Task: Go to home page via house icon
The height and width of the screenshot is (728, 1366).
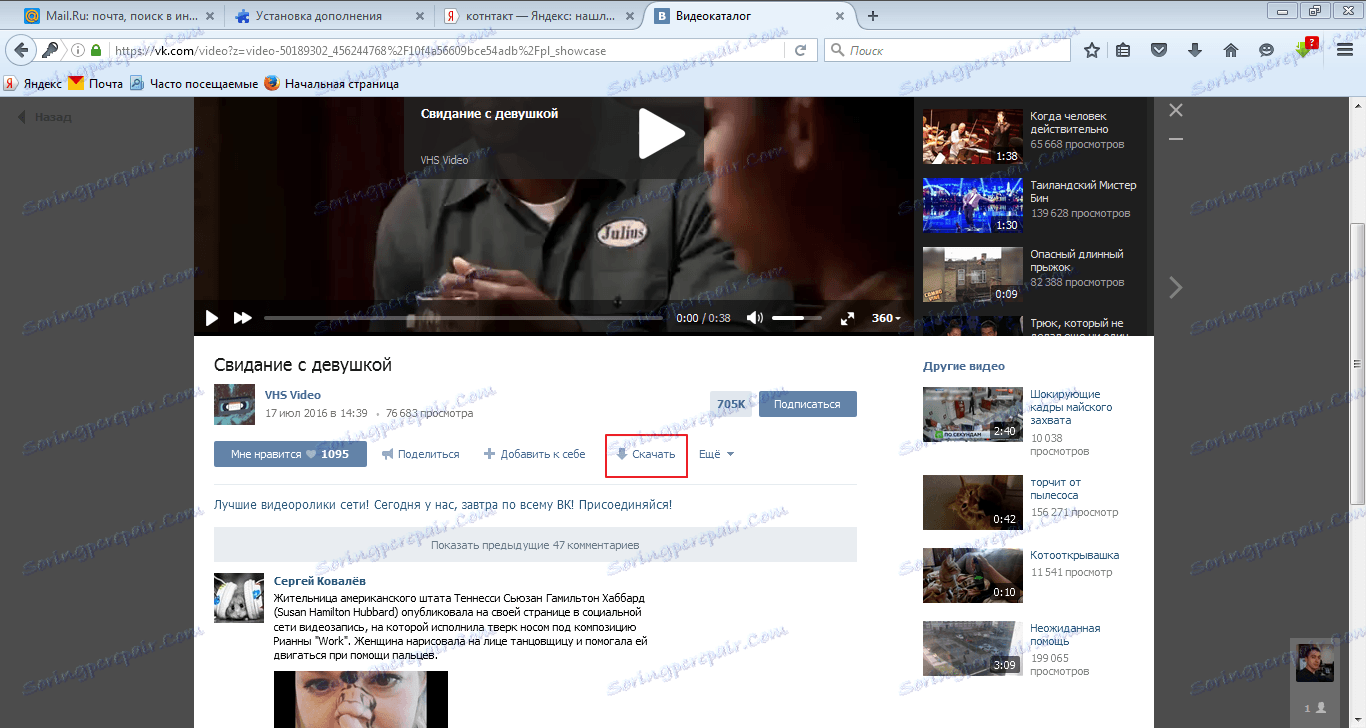Action: click(x=1231, y=50)
